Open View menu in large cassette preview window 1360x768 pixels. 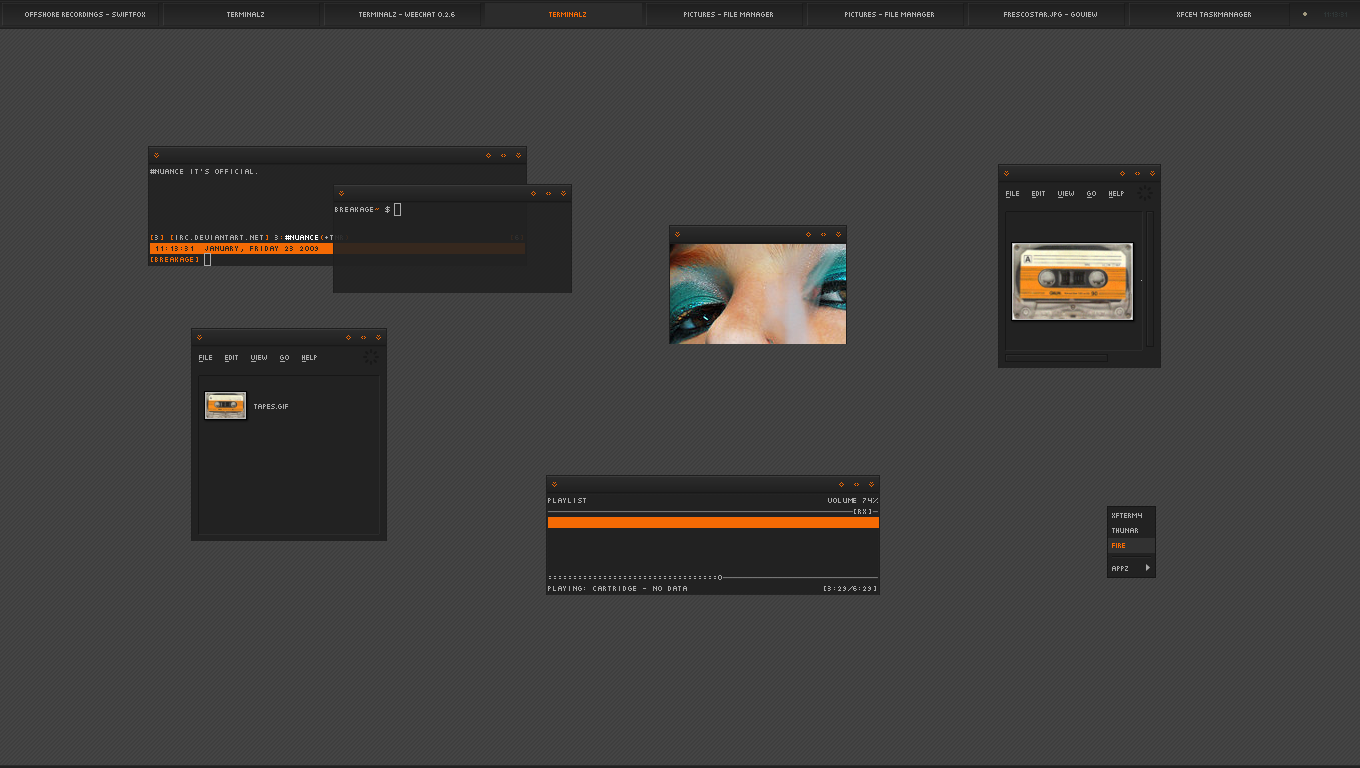tap(1066, 193)
